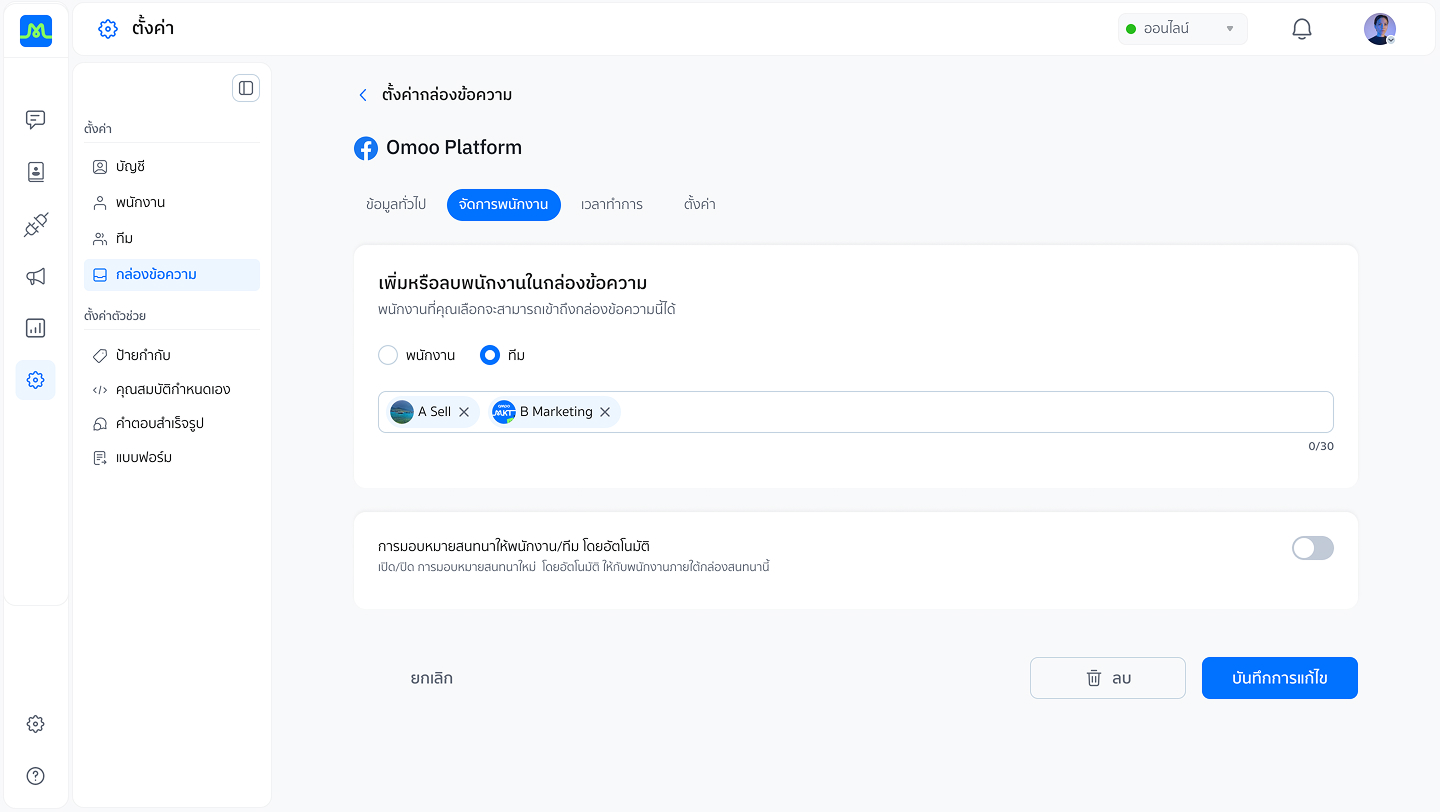Click the gear icon in the ตั้งค่า header
Viewport: 1440px width, 812px height.
[x=108, y=29]
